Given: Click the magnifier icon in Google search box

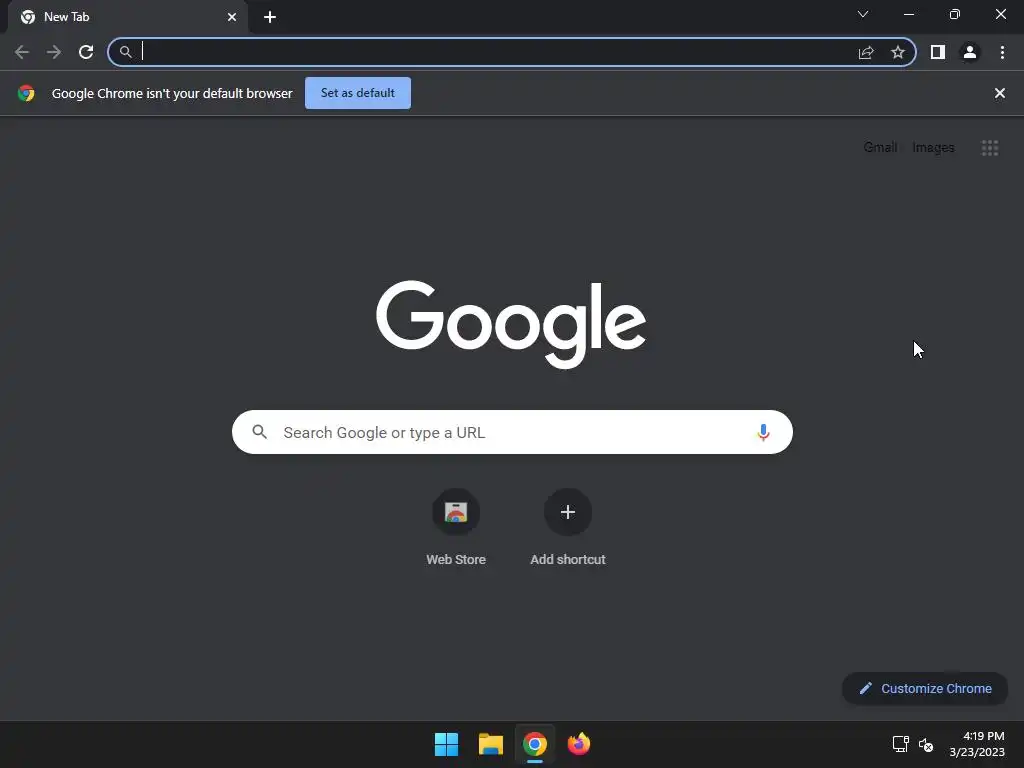Looking at the screenshot, I should 259,432.
